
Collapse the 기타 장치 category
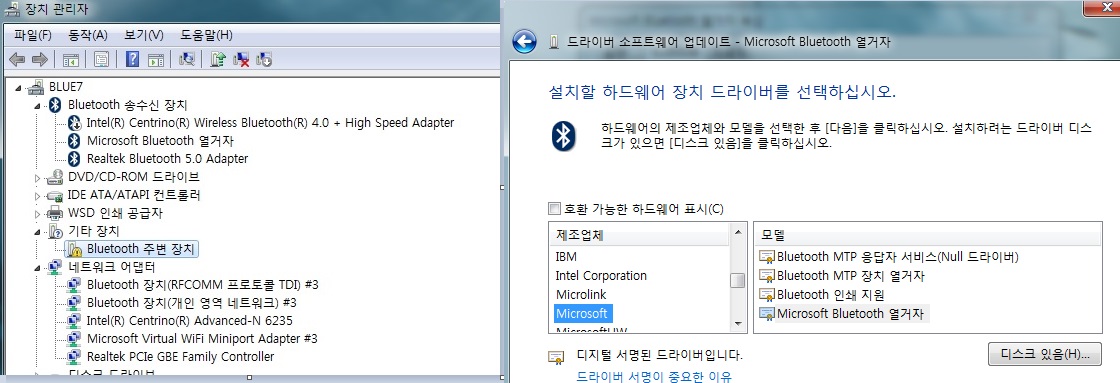coord(37,232)
